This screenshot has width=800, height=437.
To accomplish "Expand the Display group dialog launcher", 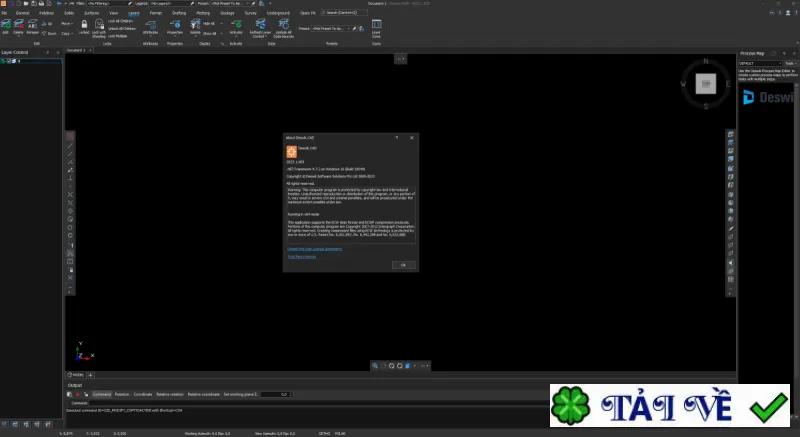I will click(222, 44).
